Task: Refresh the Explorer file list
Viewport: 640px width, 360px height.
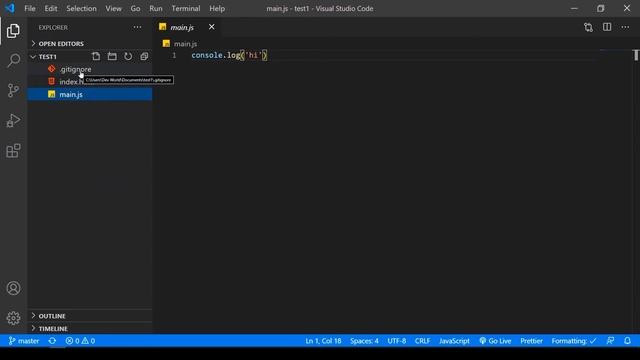Action: 128,56
